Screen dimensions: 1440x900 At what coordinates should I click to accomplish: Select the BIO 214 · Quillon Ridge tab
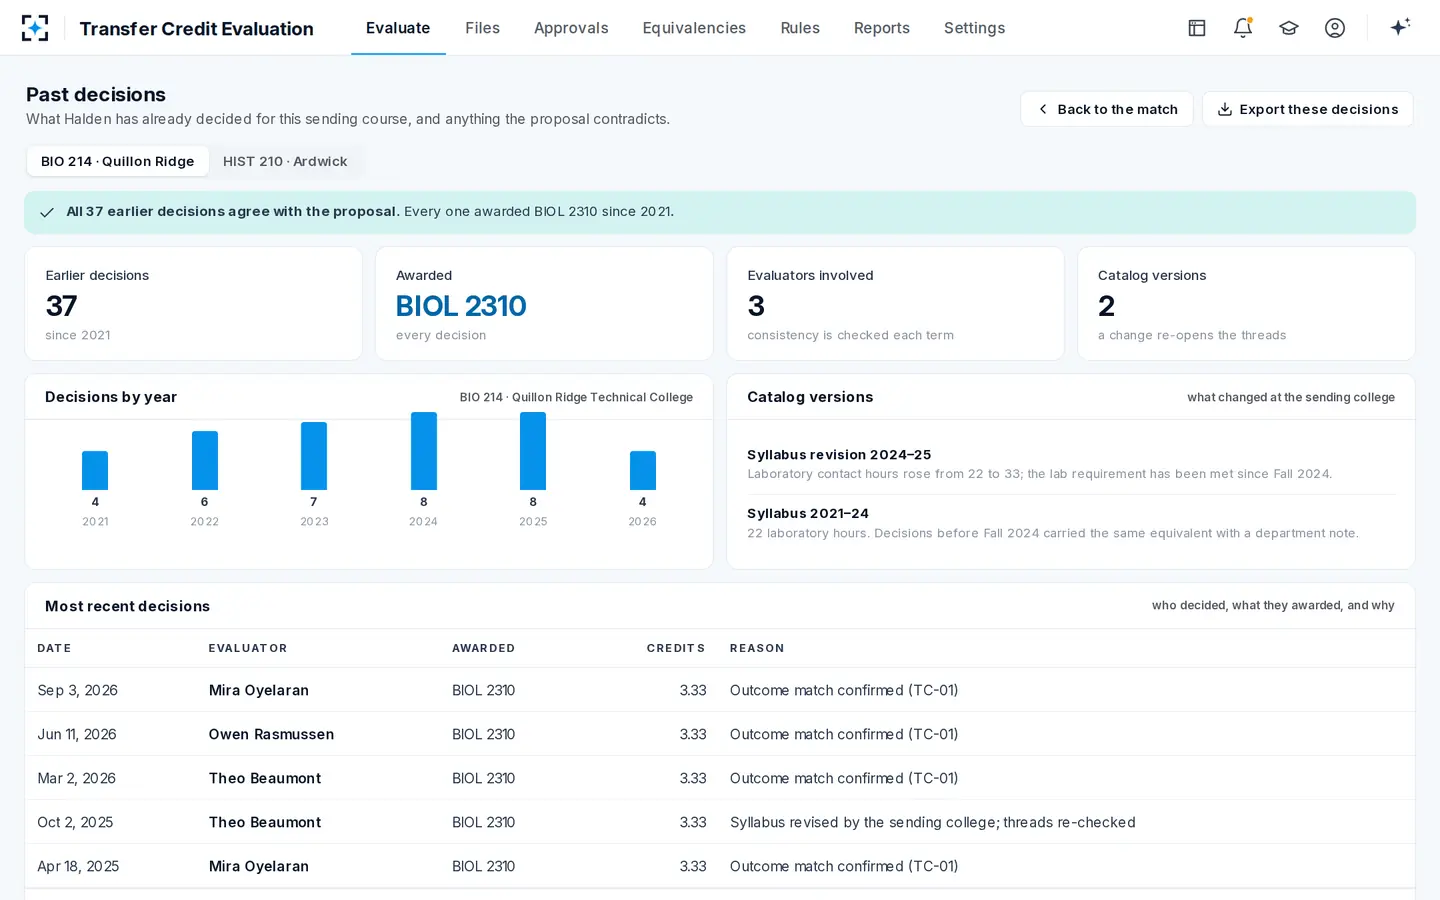pos(118,161)
